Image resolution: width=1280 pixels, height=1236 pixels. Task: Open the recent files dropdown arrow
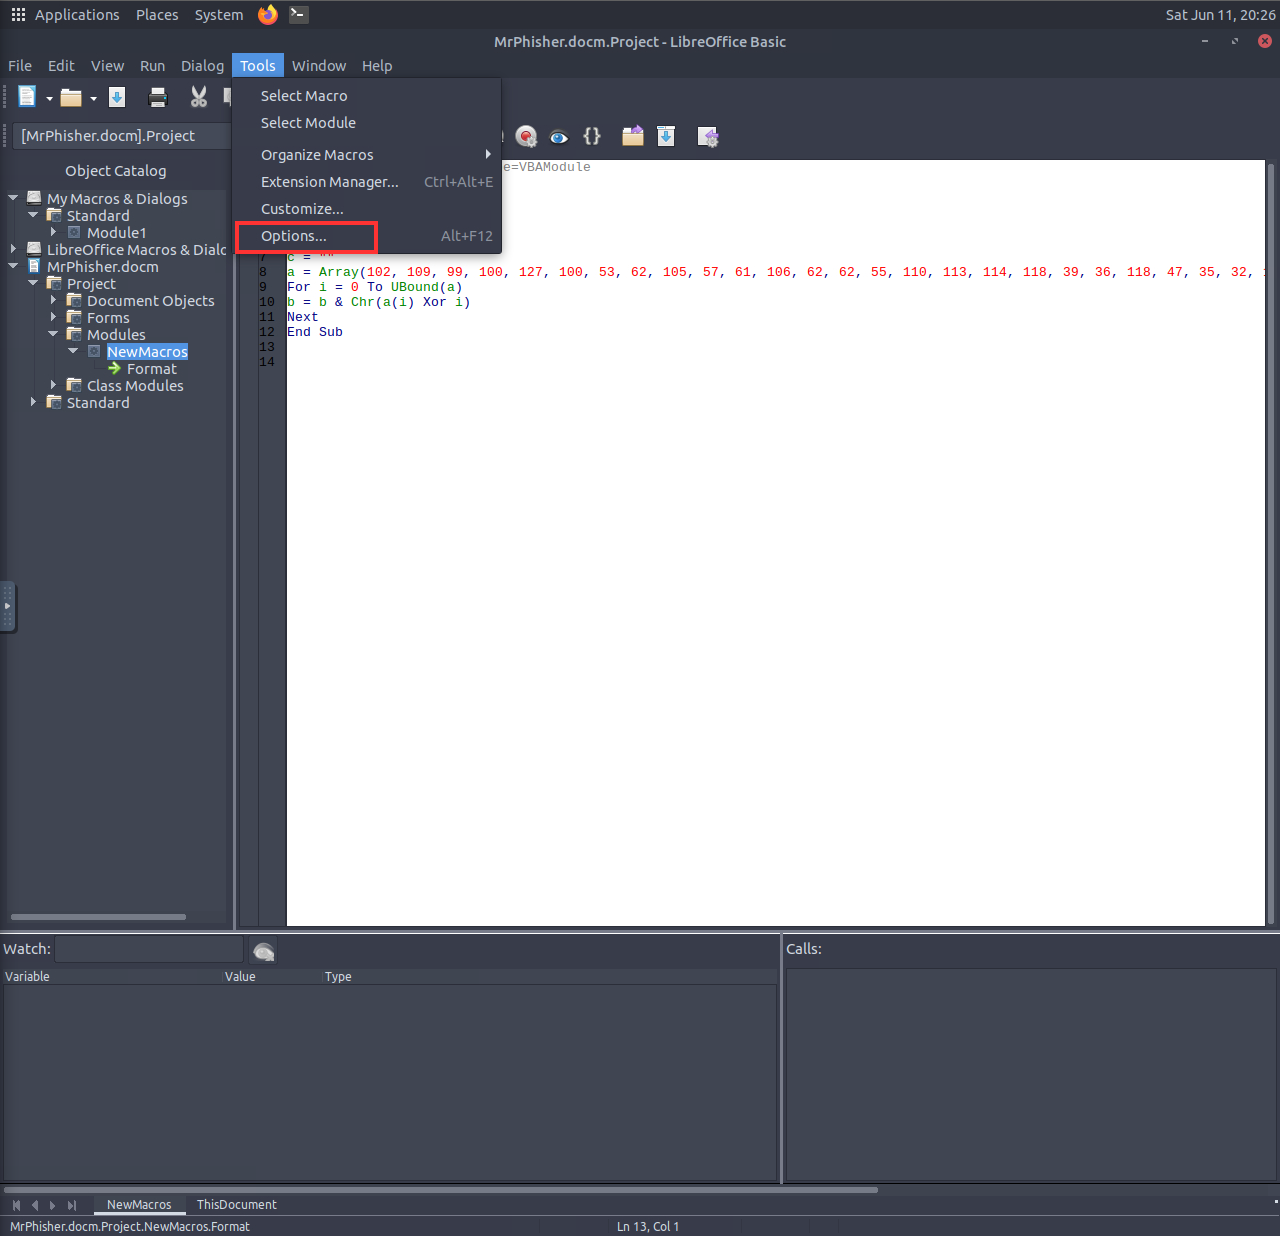(x=93, y=98)
